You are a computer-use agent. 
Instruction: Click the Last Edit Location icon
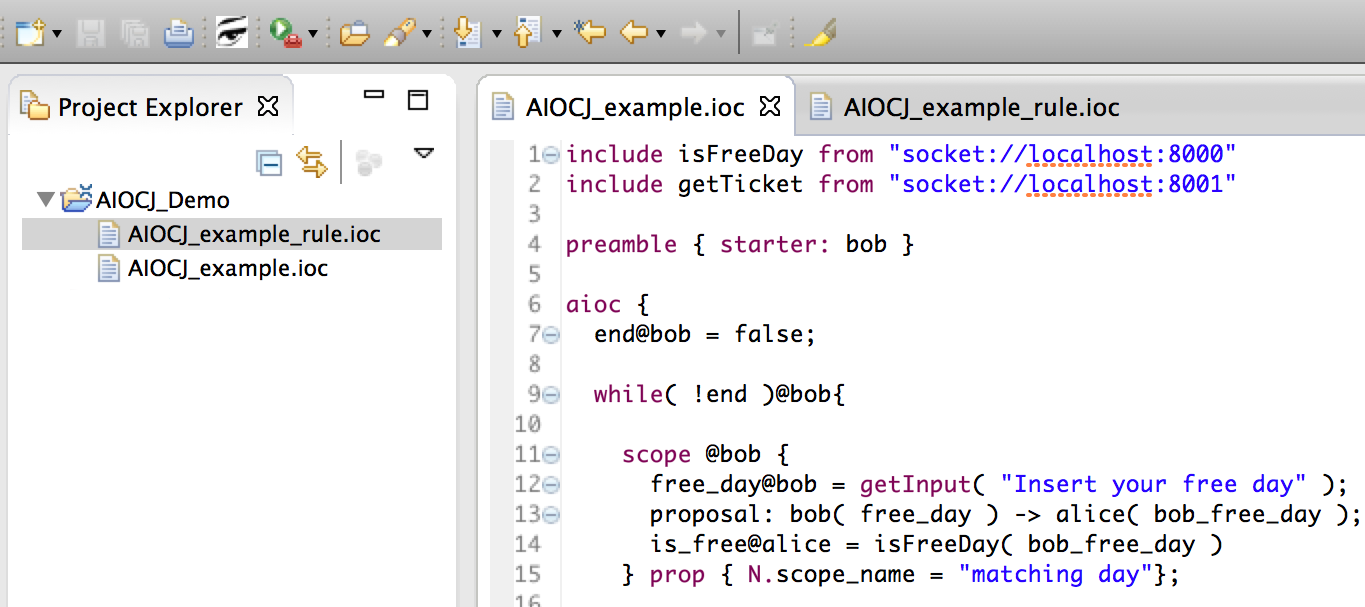click(x=590, y=33)
